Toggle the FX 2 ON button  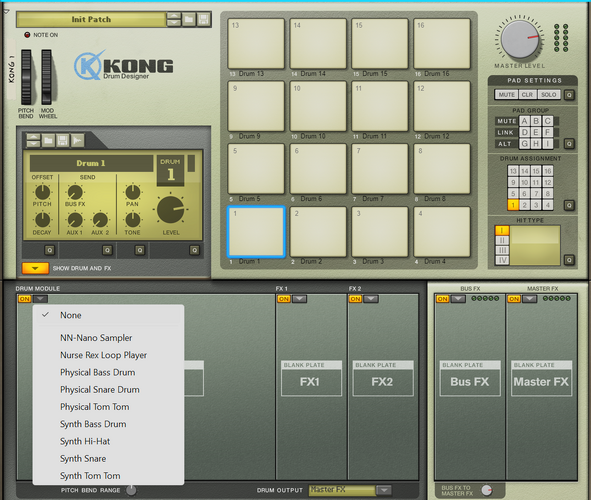pos(355,299)
